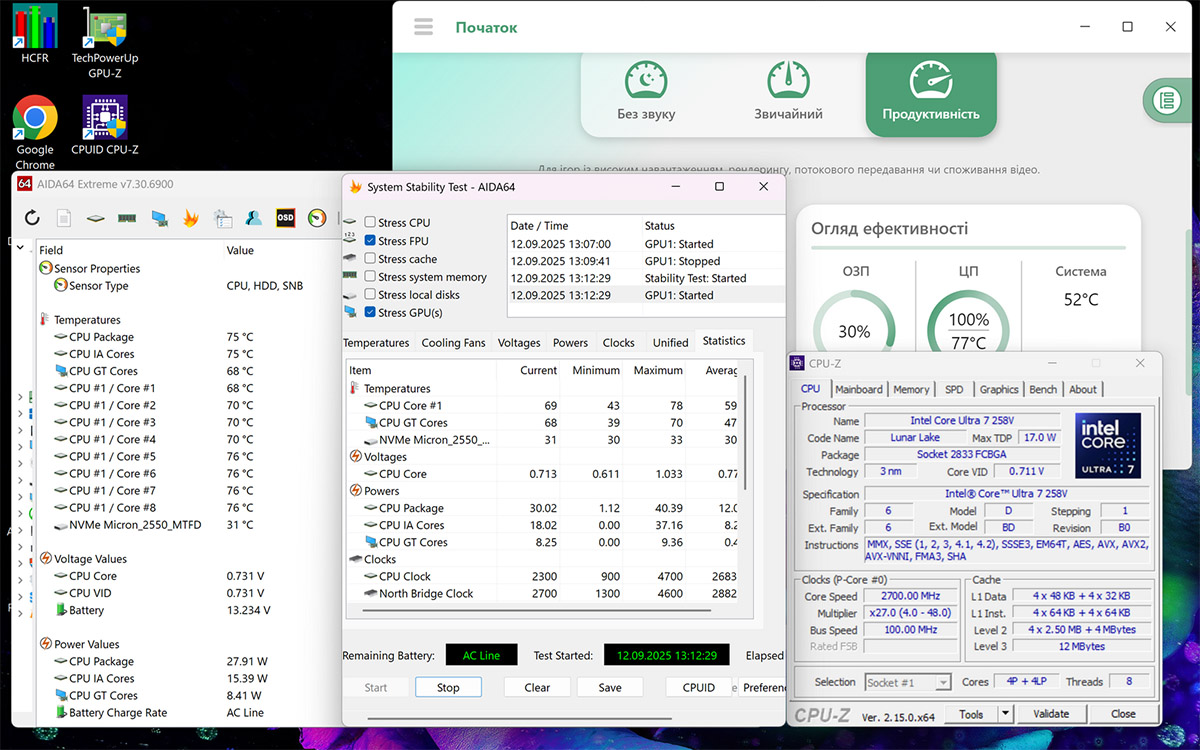Open the TechPowerUp GPU-Z desktop shortcut
Screen dimensions: 1200x750
click(105, 41)
